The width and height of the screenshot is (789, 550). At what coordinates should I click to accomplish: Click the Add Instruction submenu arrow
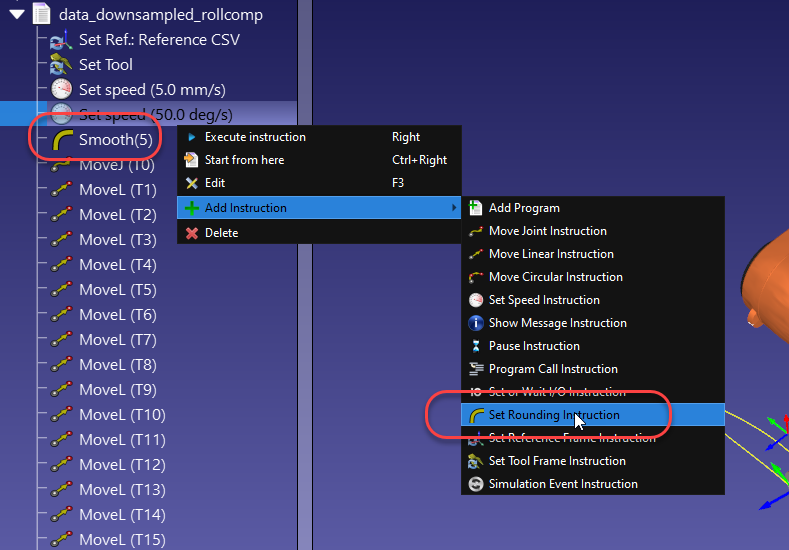(x=453, y=208)
